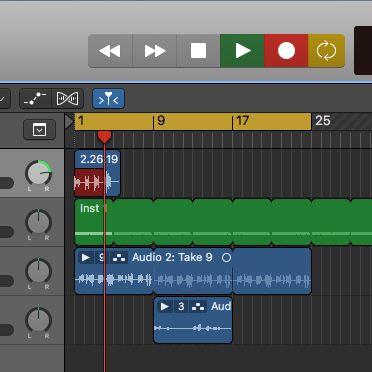Screen dimensions: 372x372
Task: Toggle the Flex waveform icon
Action: click(x=67, y=99)
